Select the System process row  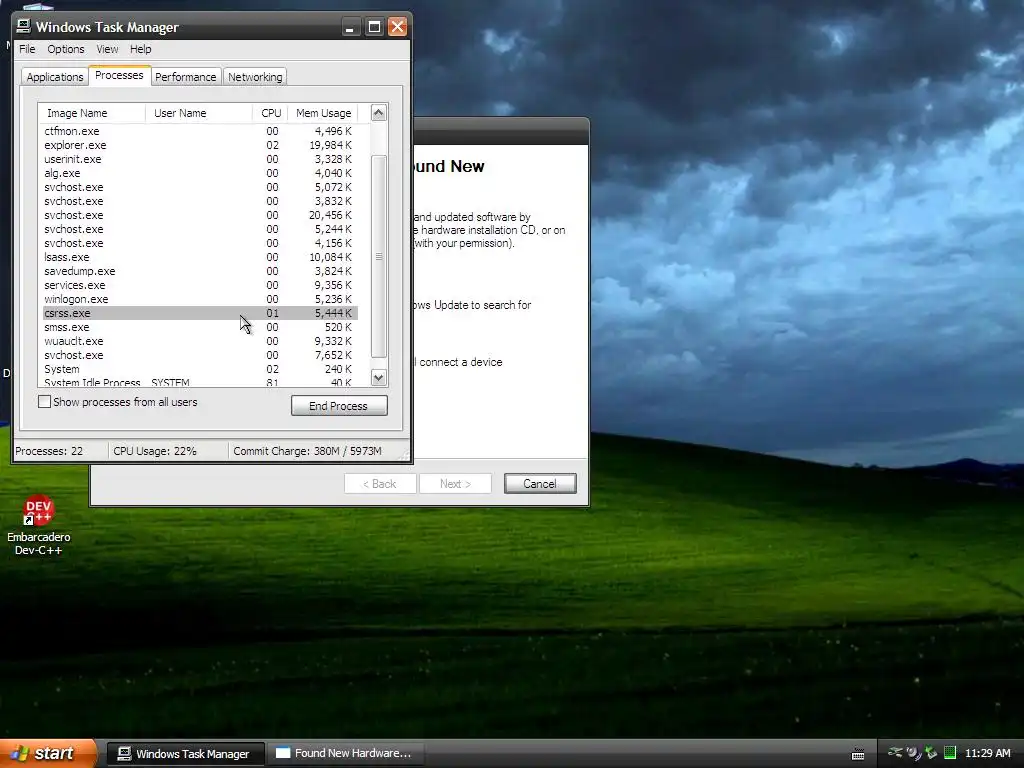[x=200, y=369]
